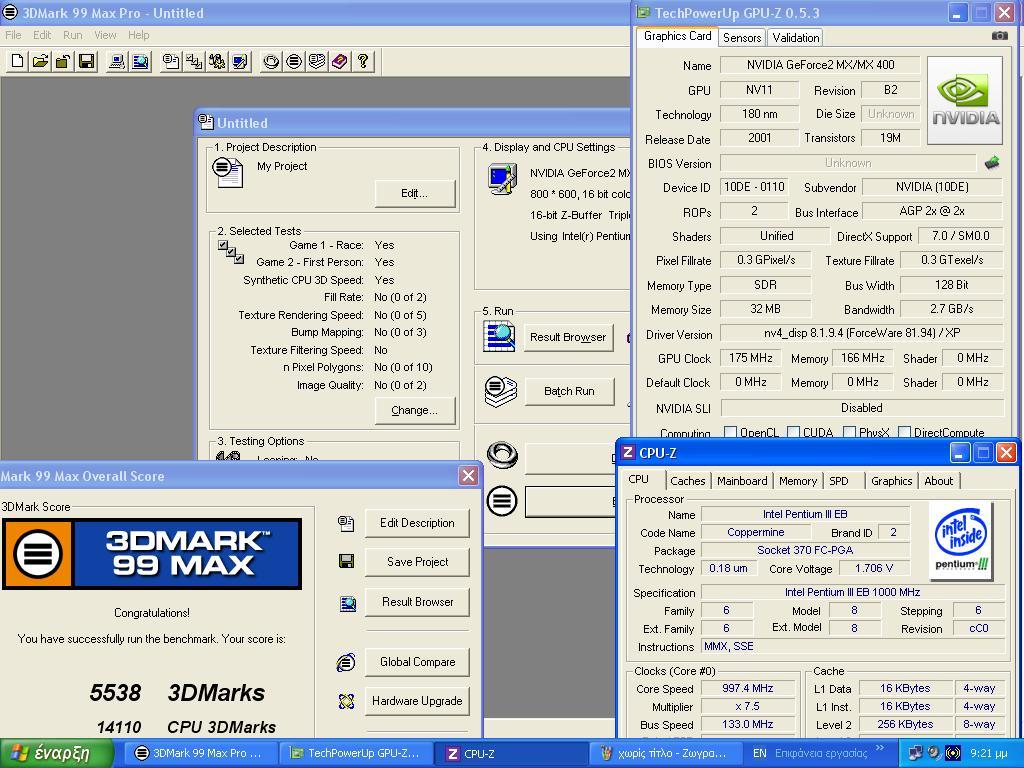Enable the DirectCompute checkbox in GPU-Z

click(904, 432)
